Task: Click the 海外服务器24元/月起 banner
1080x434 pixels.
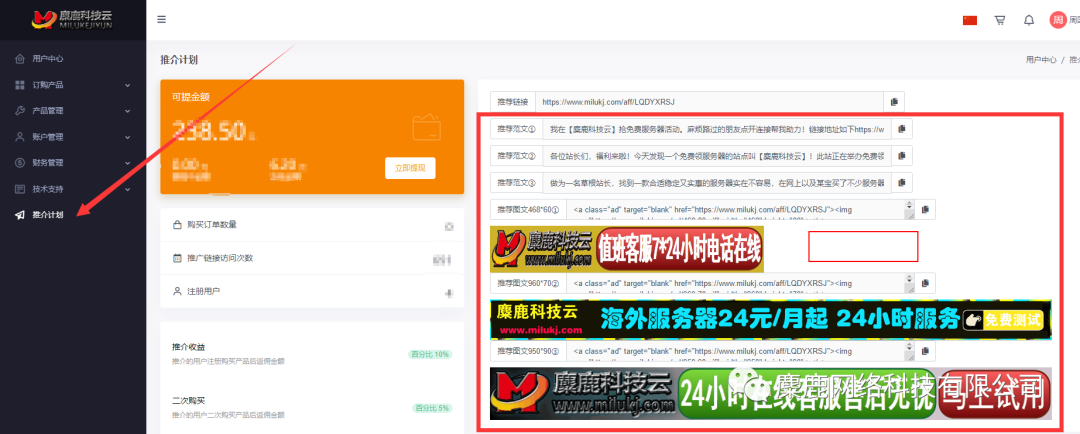Action: pyautogui.click(x=771, y=319)
